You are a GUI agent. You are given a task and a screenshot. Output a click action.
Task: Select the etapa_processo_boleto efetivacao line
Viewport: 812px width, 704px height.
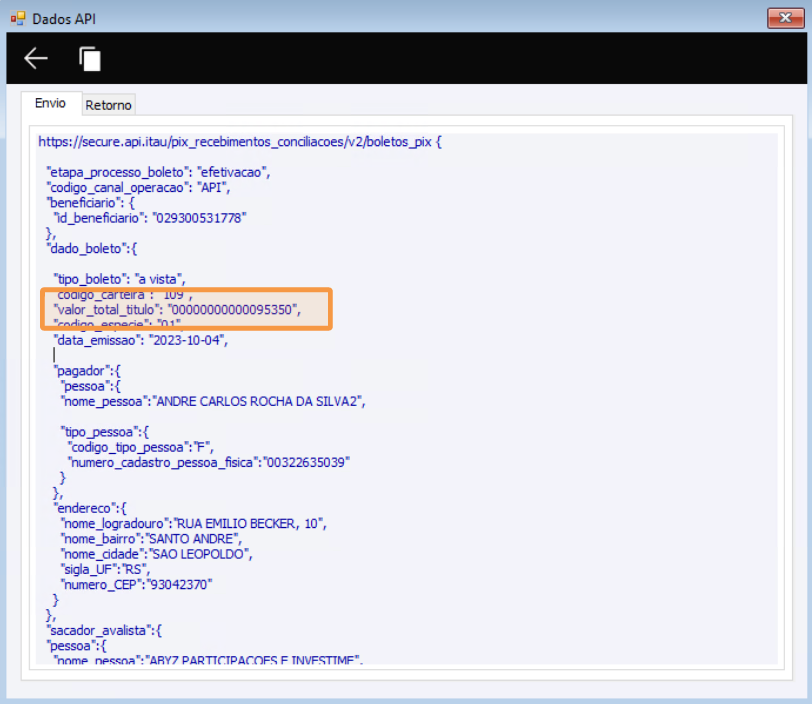pos(158,172)
